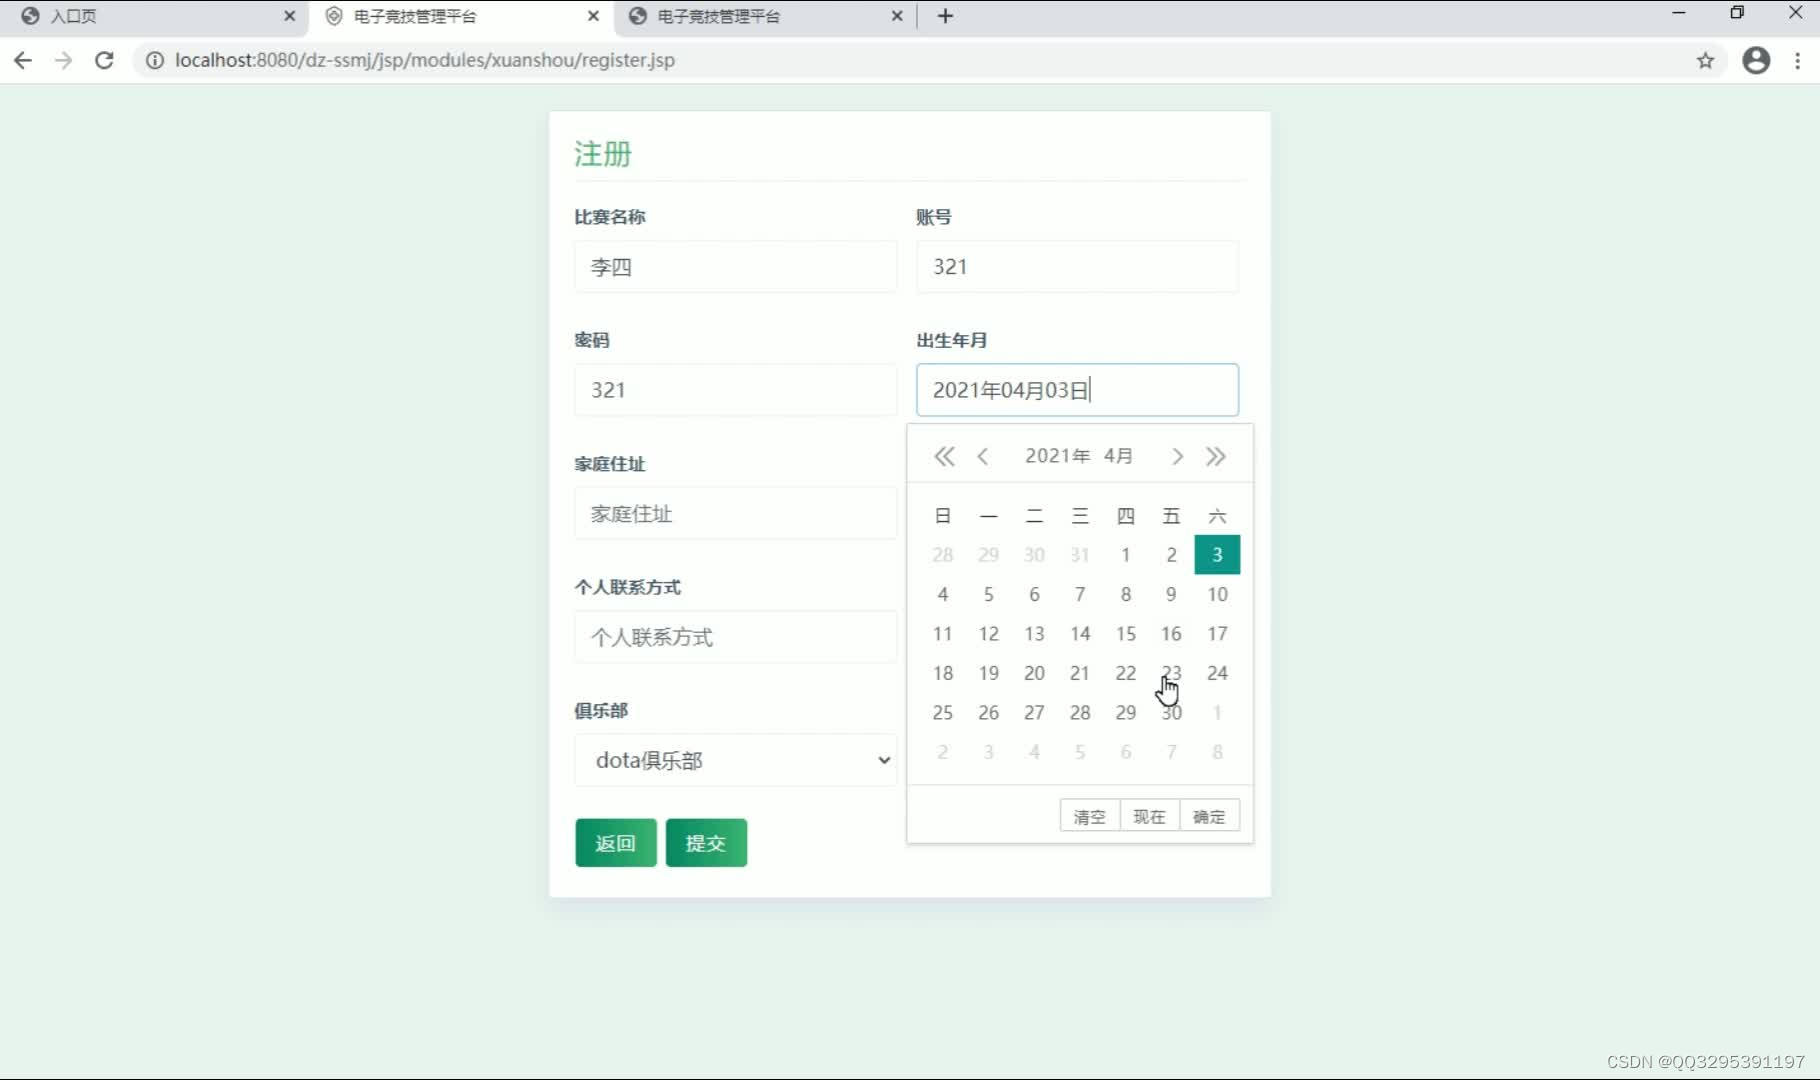The image size is (1820, 1080).
Task: Pick April 21 in the calendar
Action: click(1080, 673)
